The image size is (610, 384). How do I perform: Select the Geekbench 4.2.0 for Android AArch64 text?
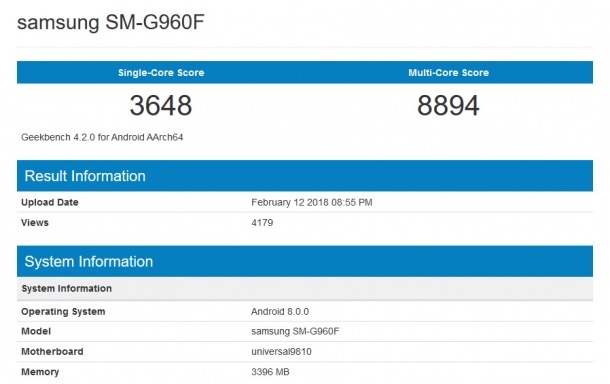pos(102,137)
